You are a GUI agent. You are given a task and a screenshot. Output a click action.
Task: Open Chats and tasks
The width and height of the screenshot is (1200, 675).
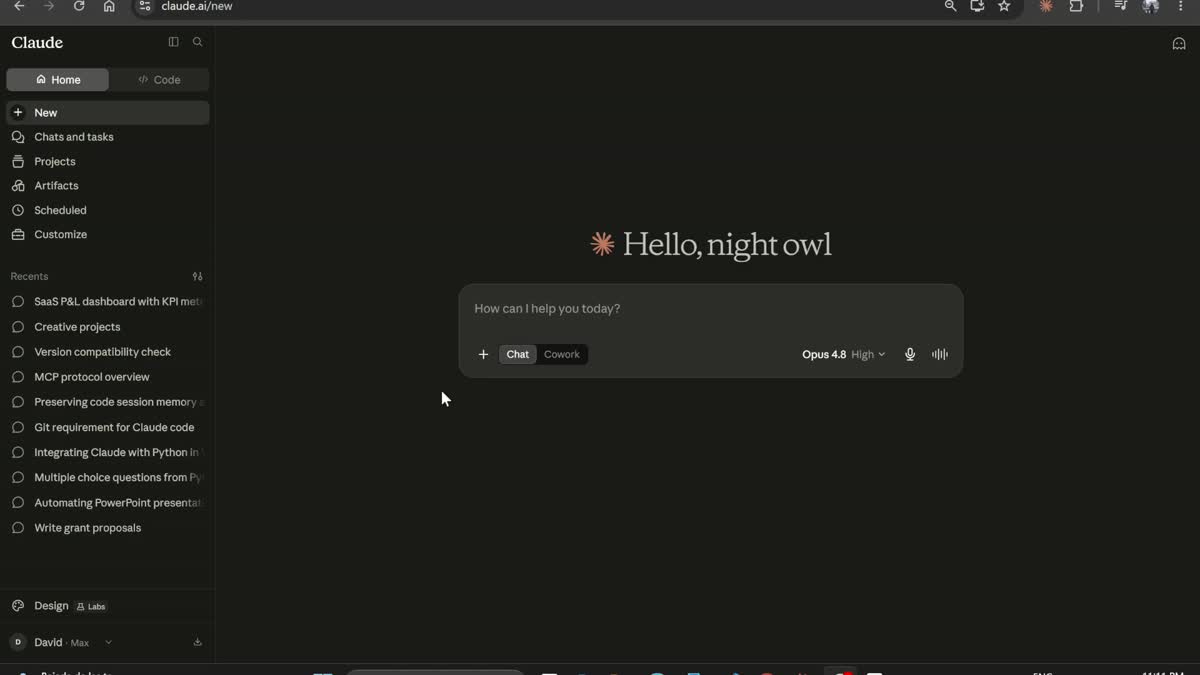(x=107, y=137)
